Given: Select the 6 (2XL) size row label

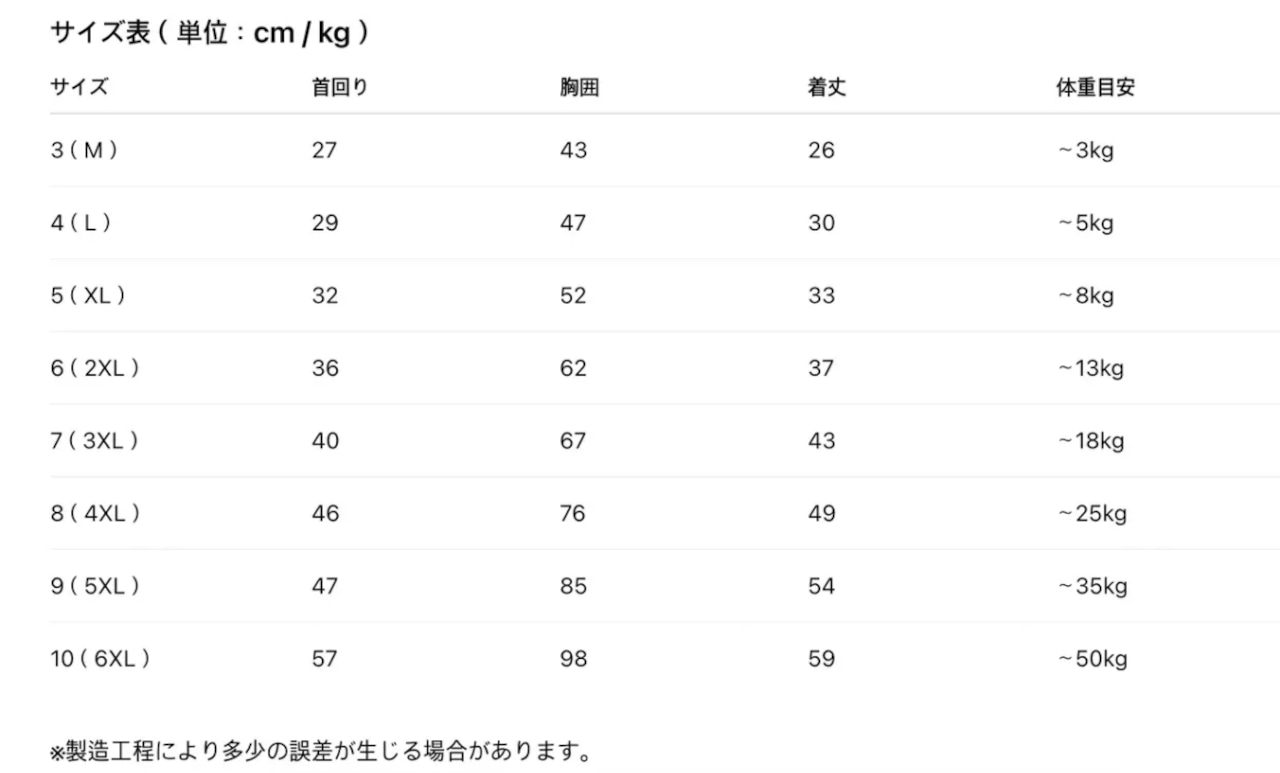Looking at the screenshot, I should pyautogui.click(x=95, y=368).
